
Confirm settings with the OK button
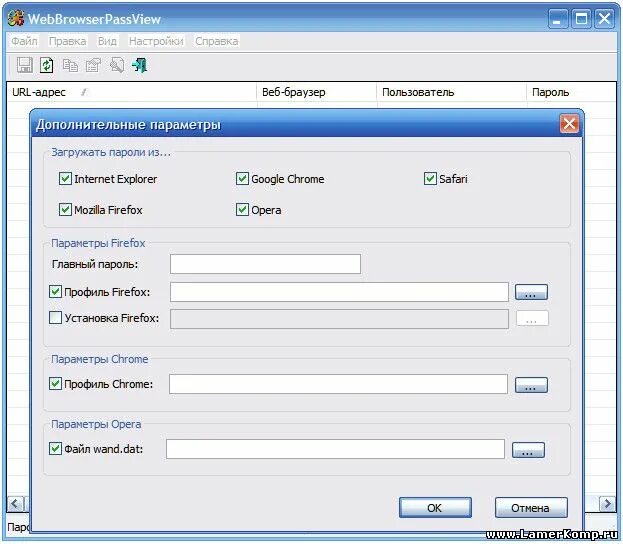435,507
